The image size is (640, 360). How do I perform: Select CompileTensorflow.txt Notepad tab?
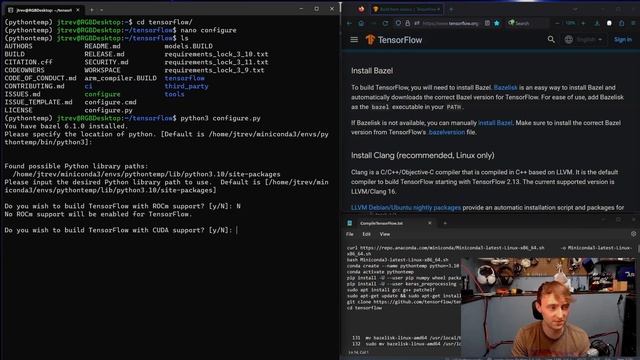[x=390, y=223]
